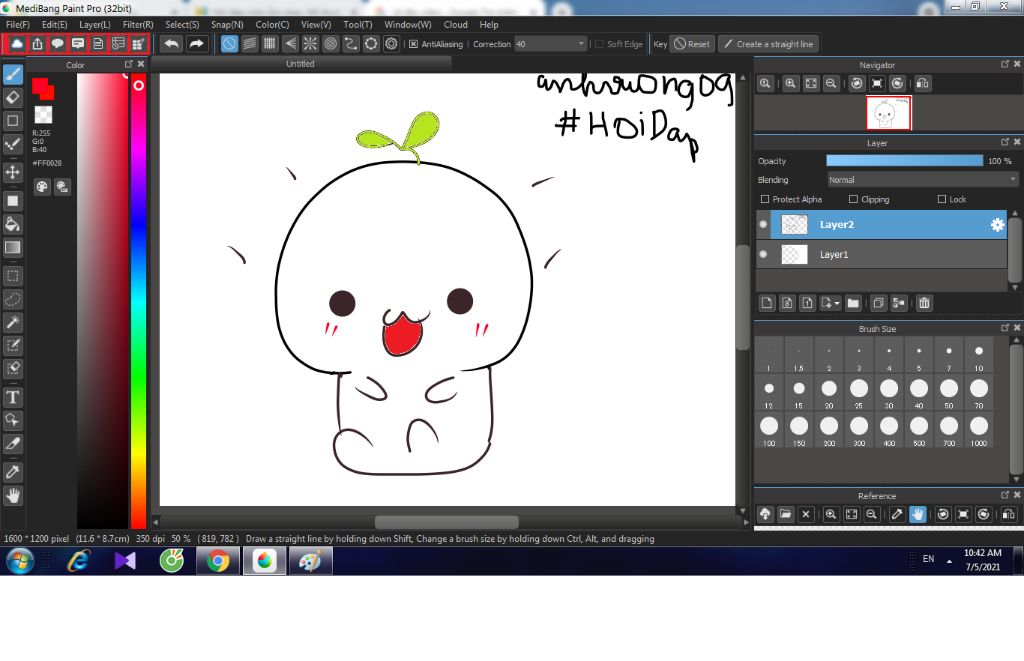Enable the circle snap guide
Viewport: 1024px width, 661px height.
tap(330, 44)
